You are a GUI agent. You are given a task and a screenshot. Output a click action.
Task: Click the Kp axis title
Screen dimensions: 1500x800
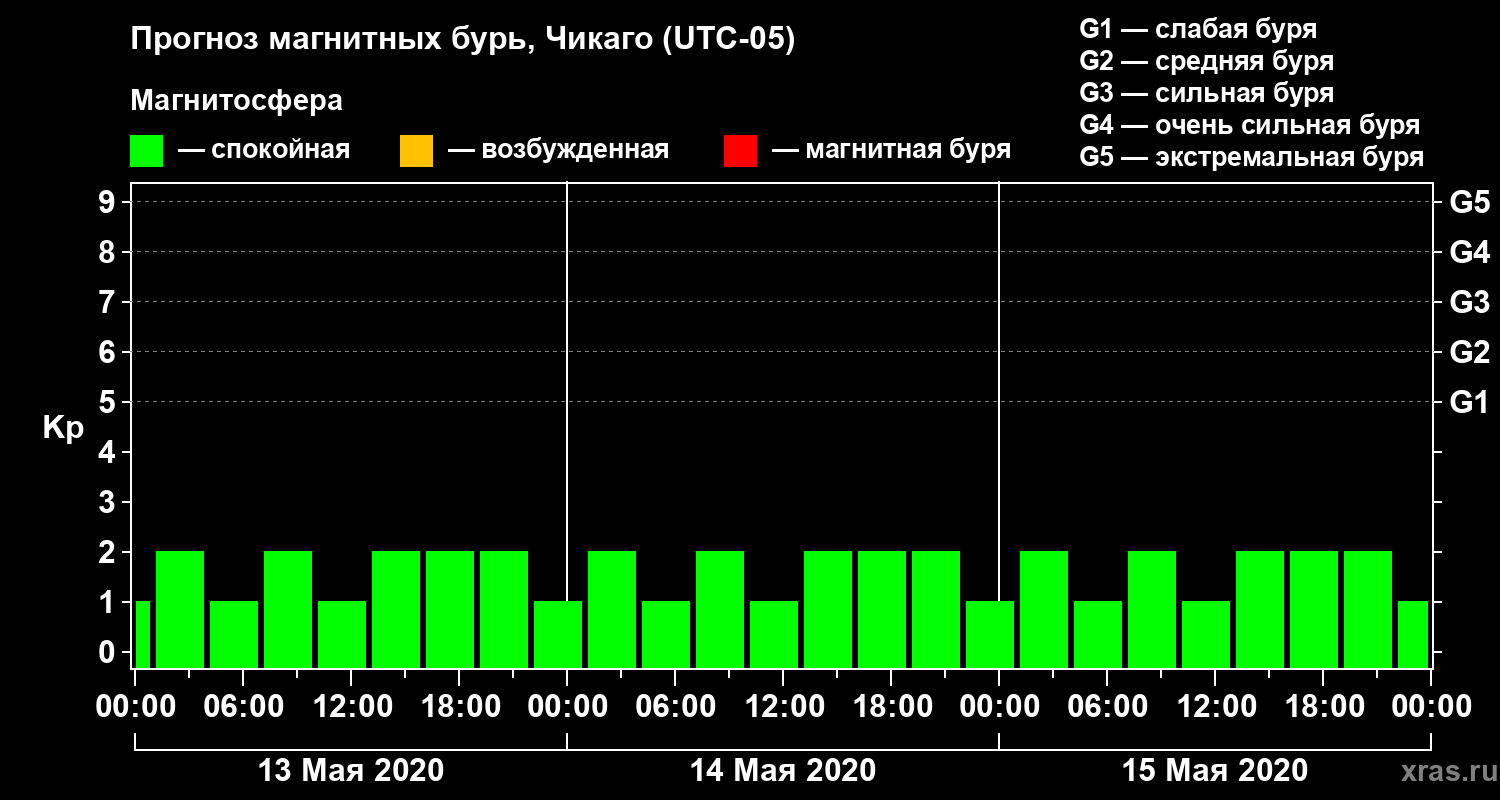coord(63,428)
